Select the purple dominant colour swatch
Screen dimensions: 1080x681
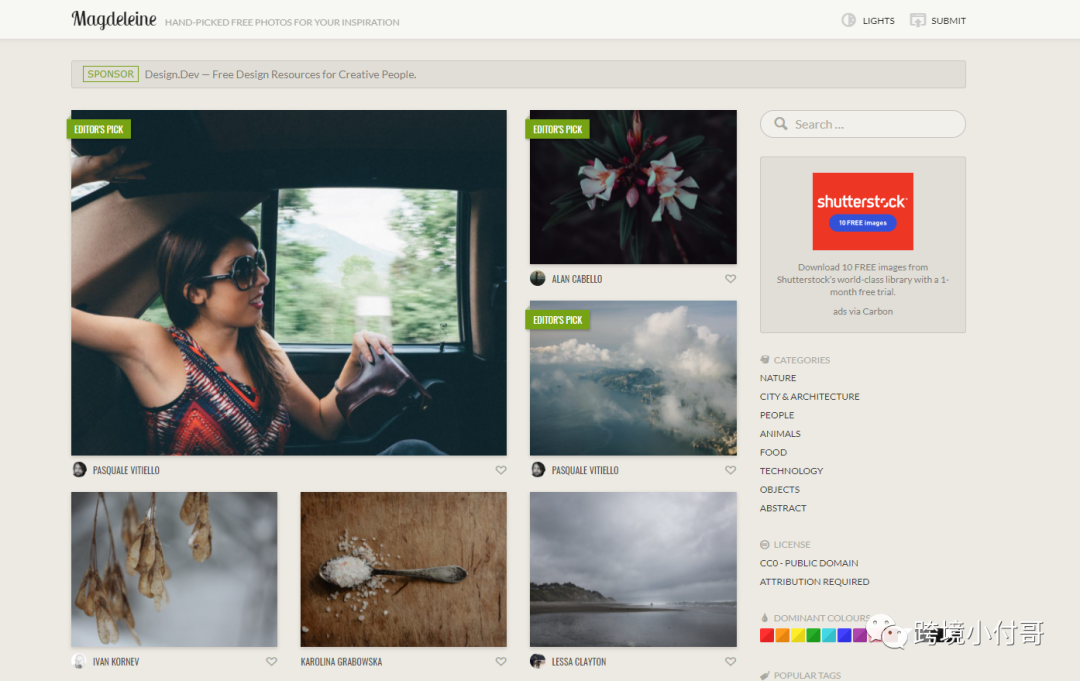click(x=860, y=635)
